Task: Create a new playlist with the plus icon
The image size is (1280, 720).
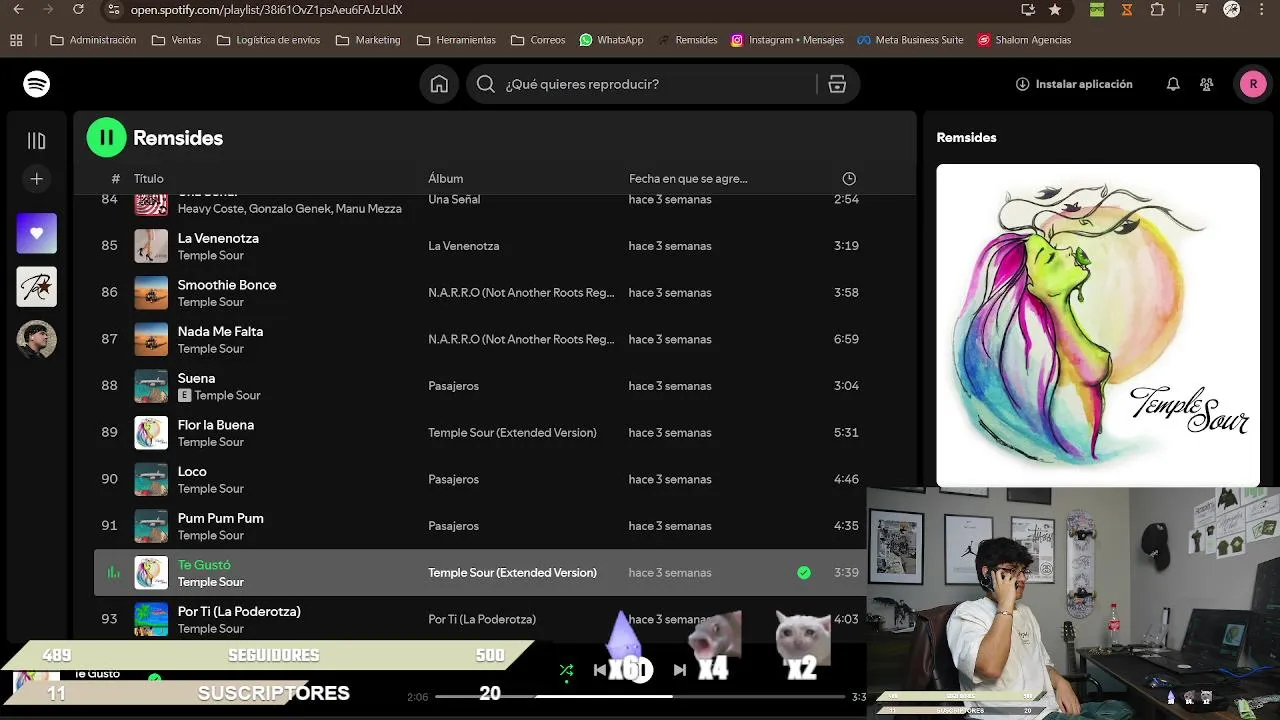Action: pyautogui.click(x=37, y=179)
